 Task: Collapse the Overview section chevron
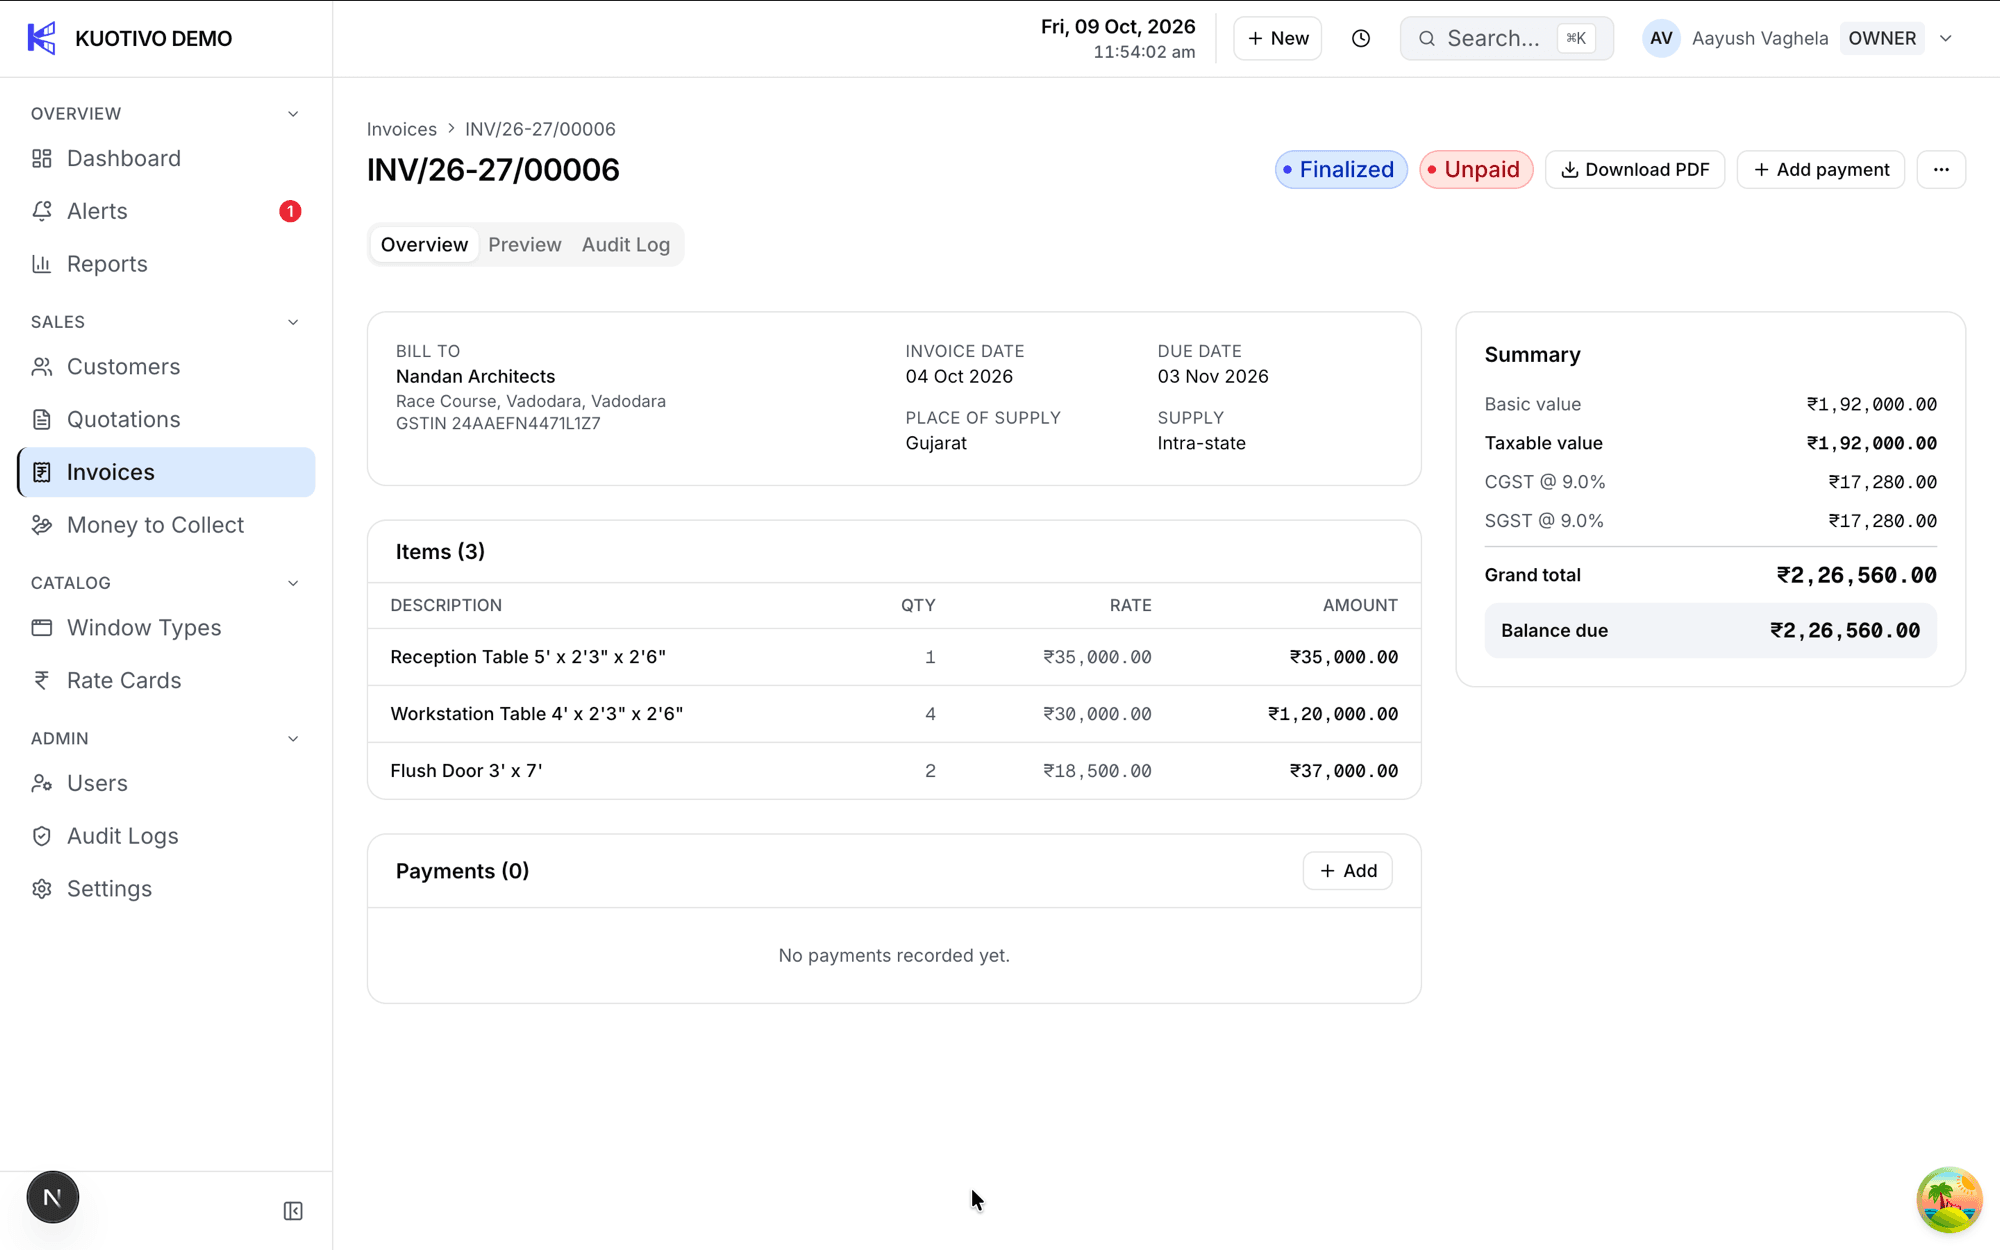293,114
